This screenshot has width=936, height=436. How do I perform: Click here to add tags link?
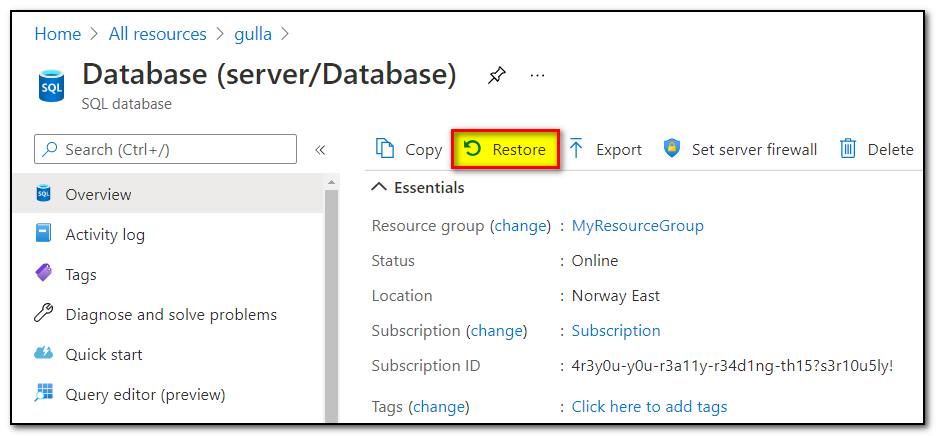point(649,407)
